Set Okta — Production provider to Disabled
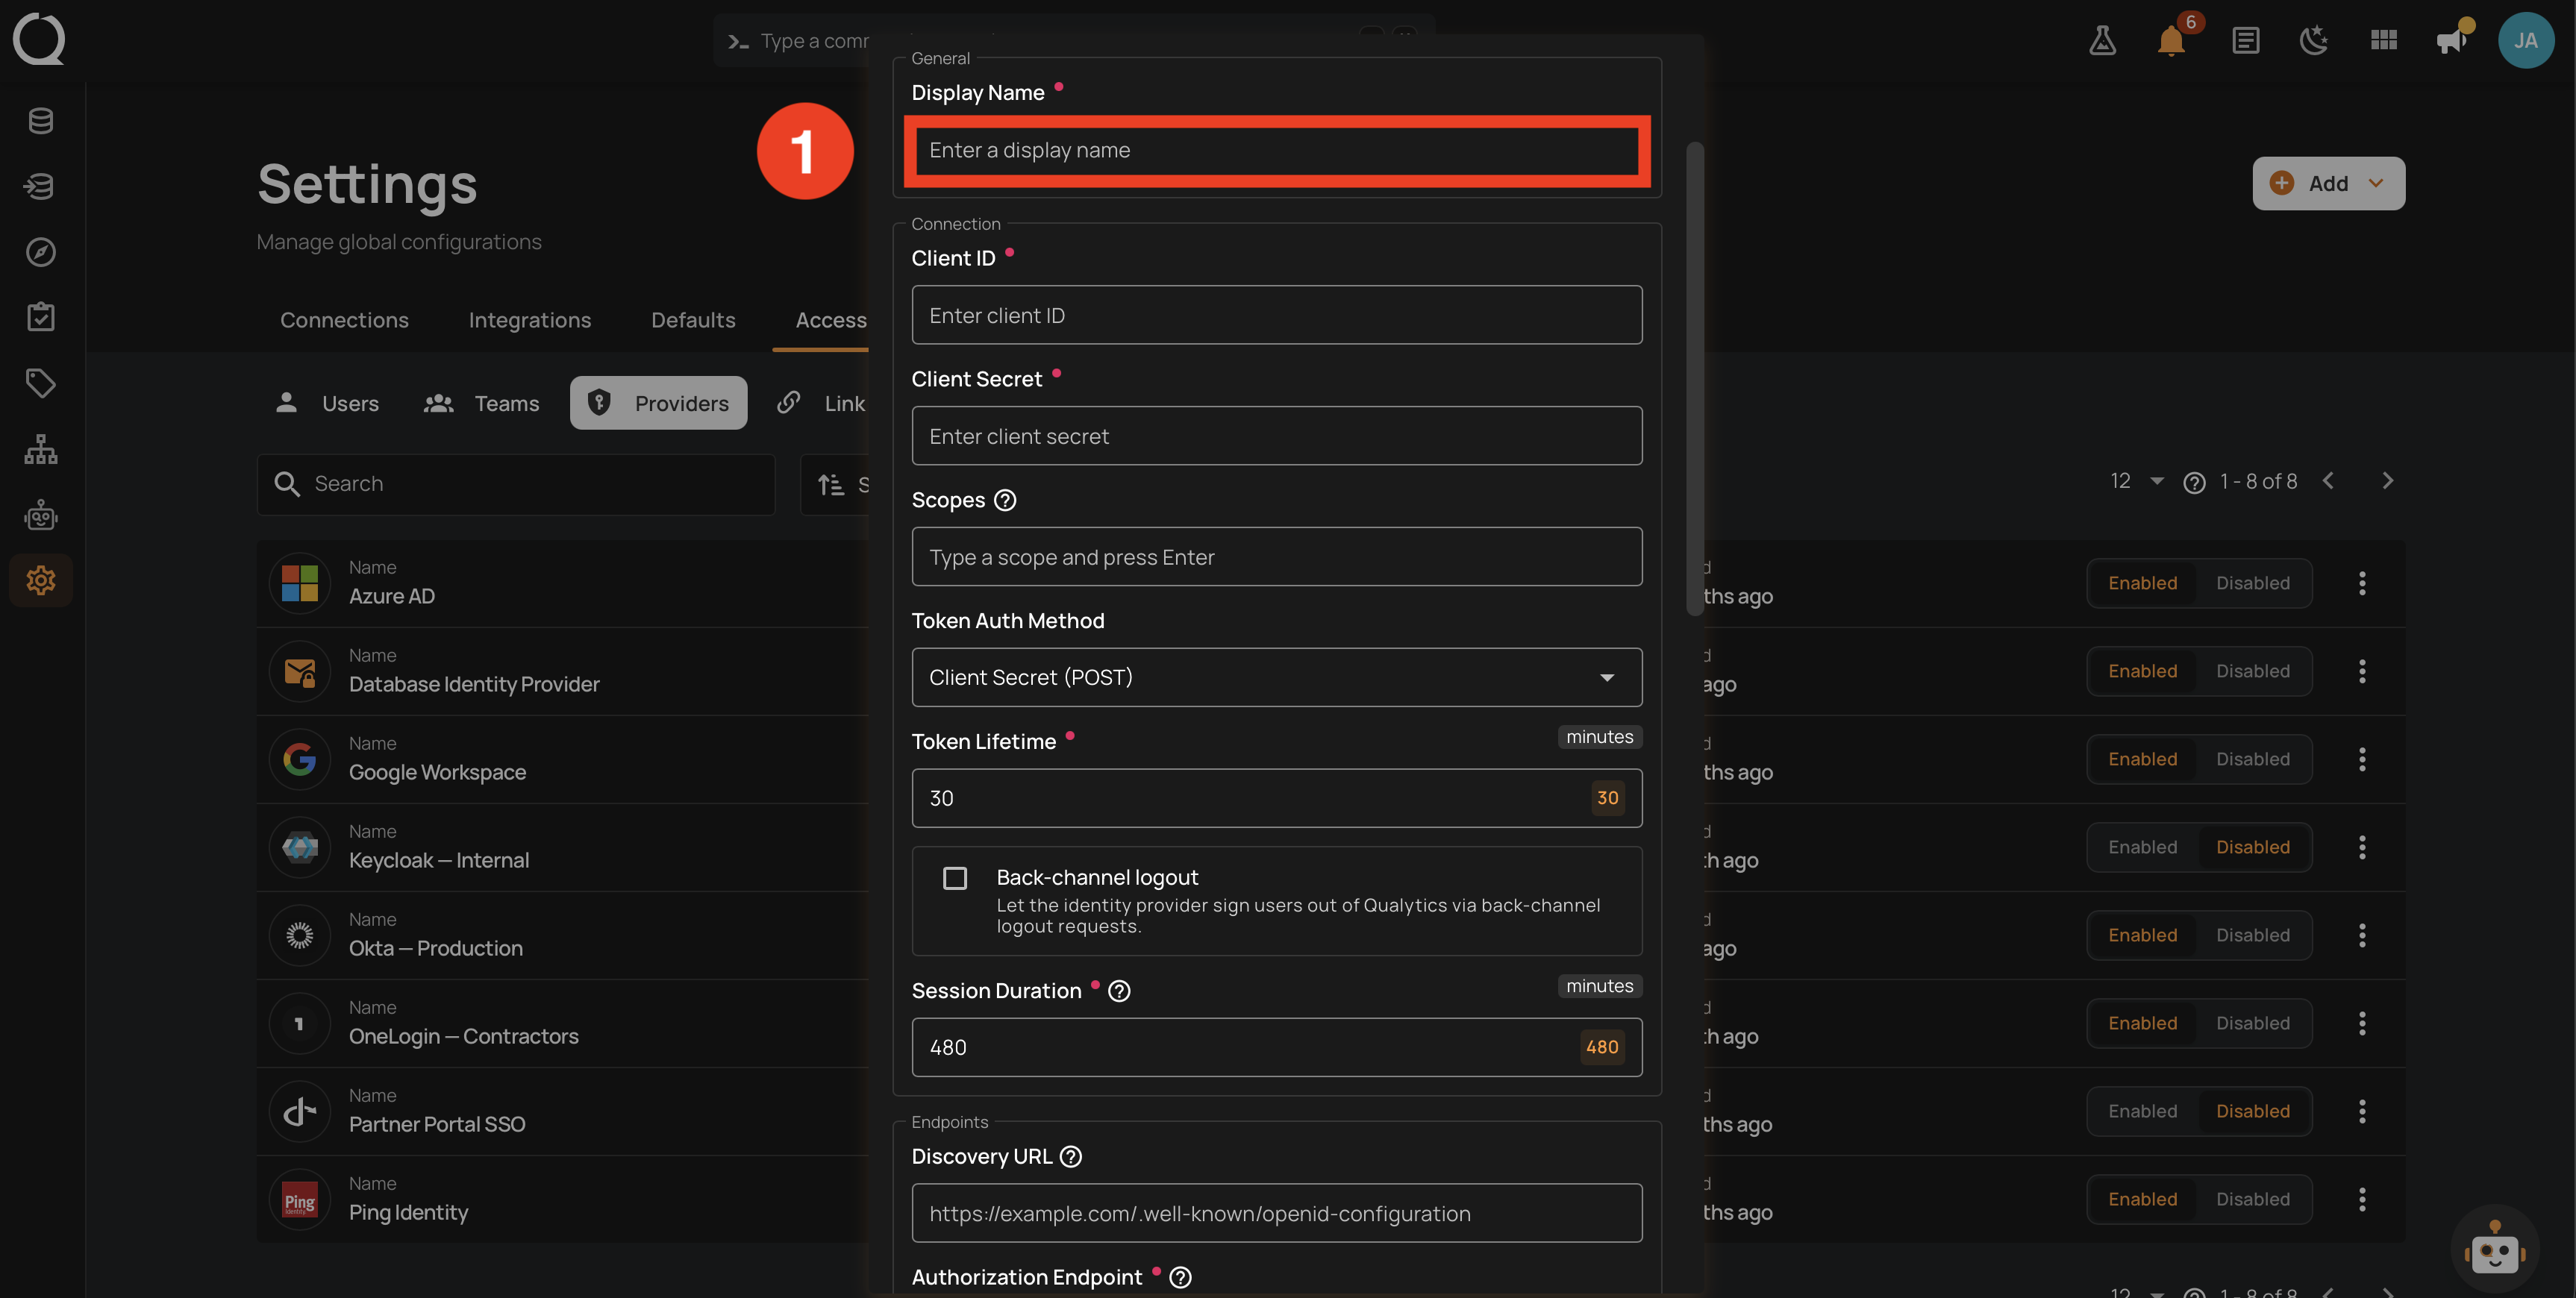The height and width of the screenshot is (1298, 2576). click(2252, 935)
